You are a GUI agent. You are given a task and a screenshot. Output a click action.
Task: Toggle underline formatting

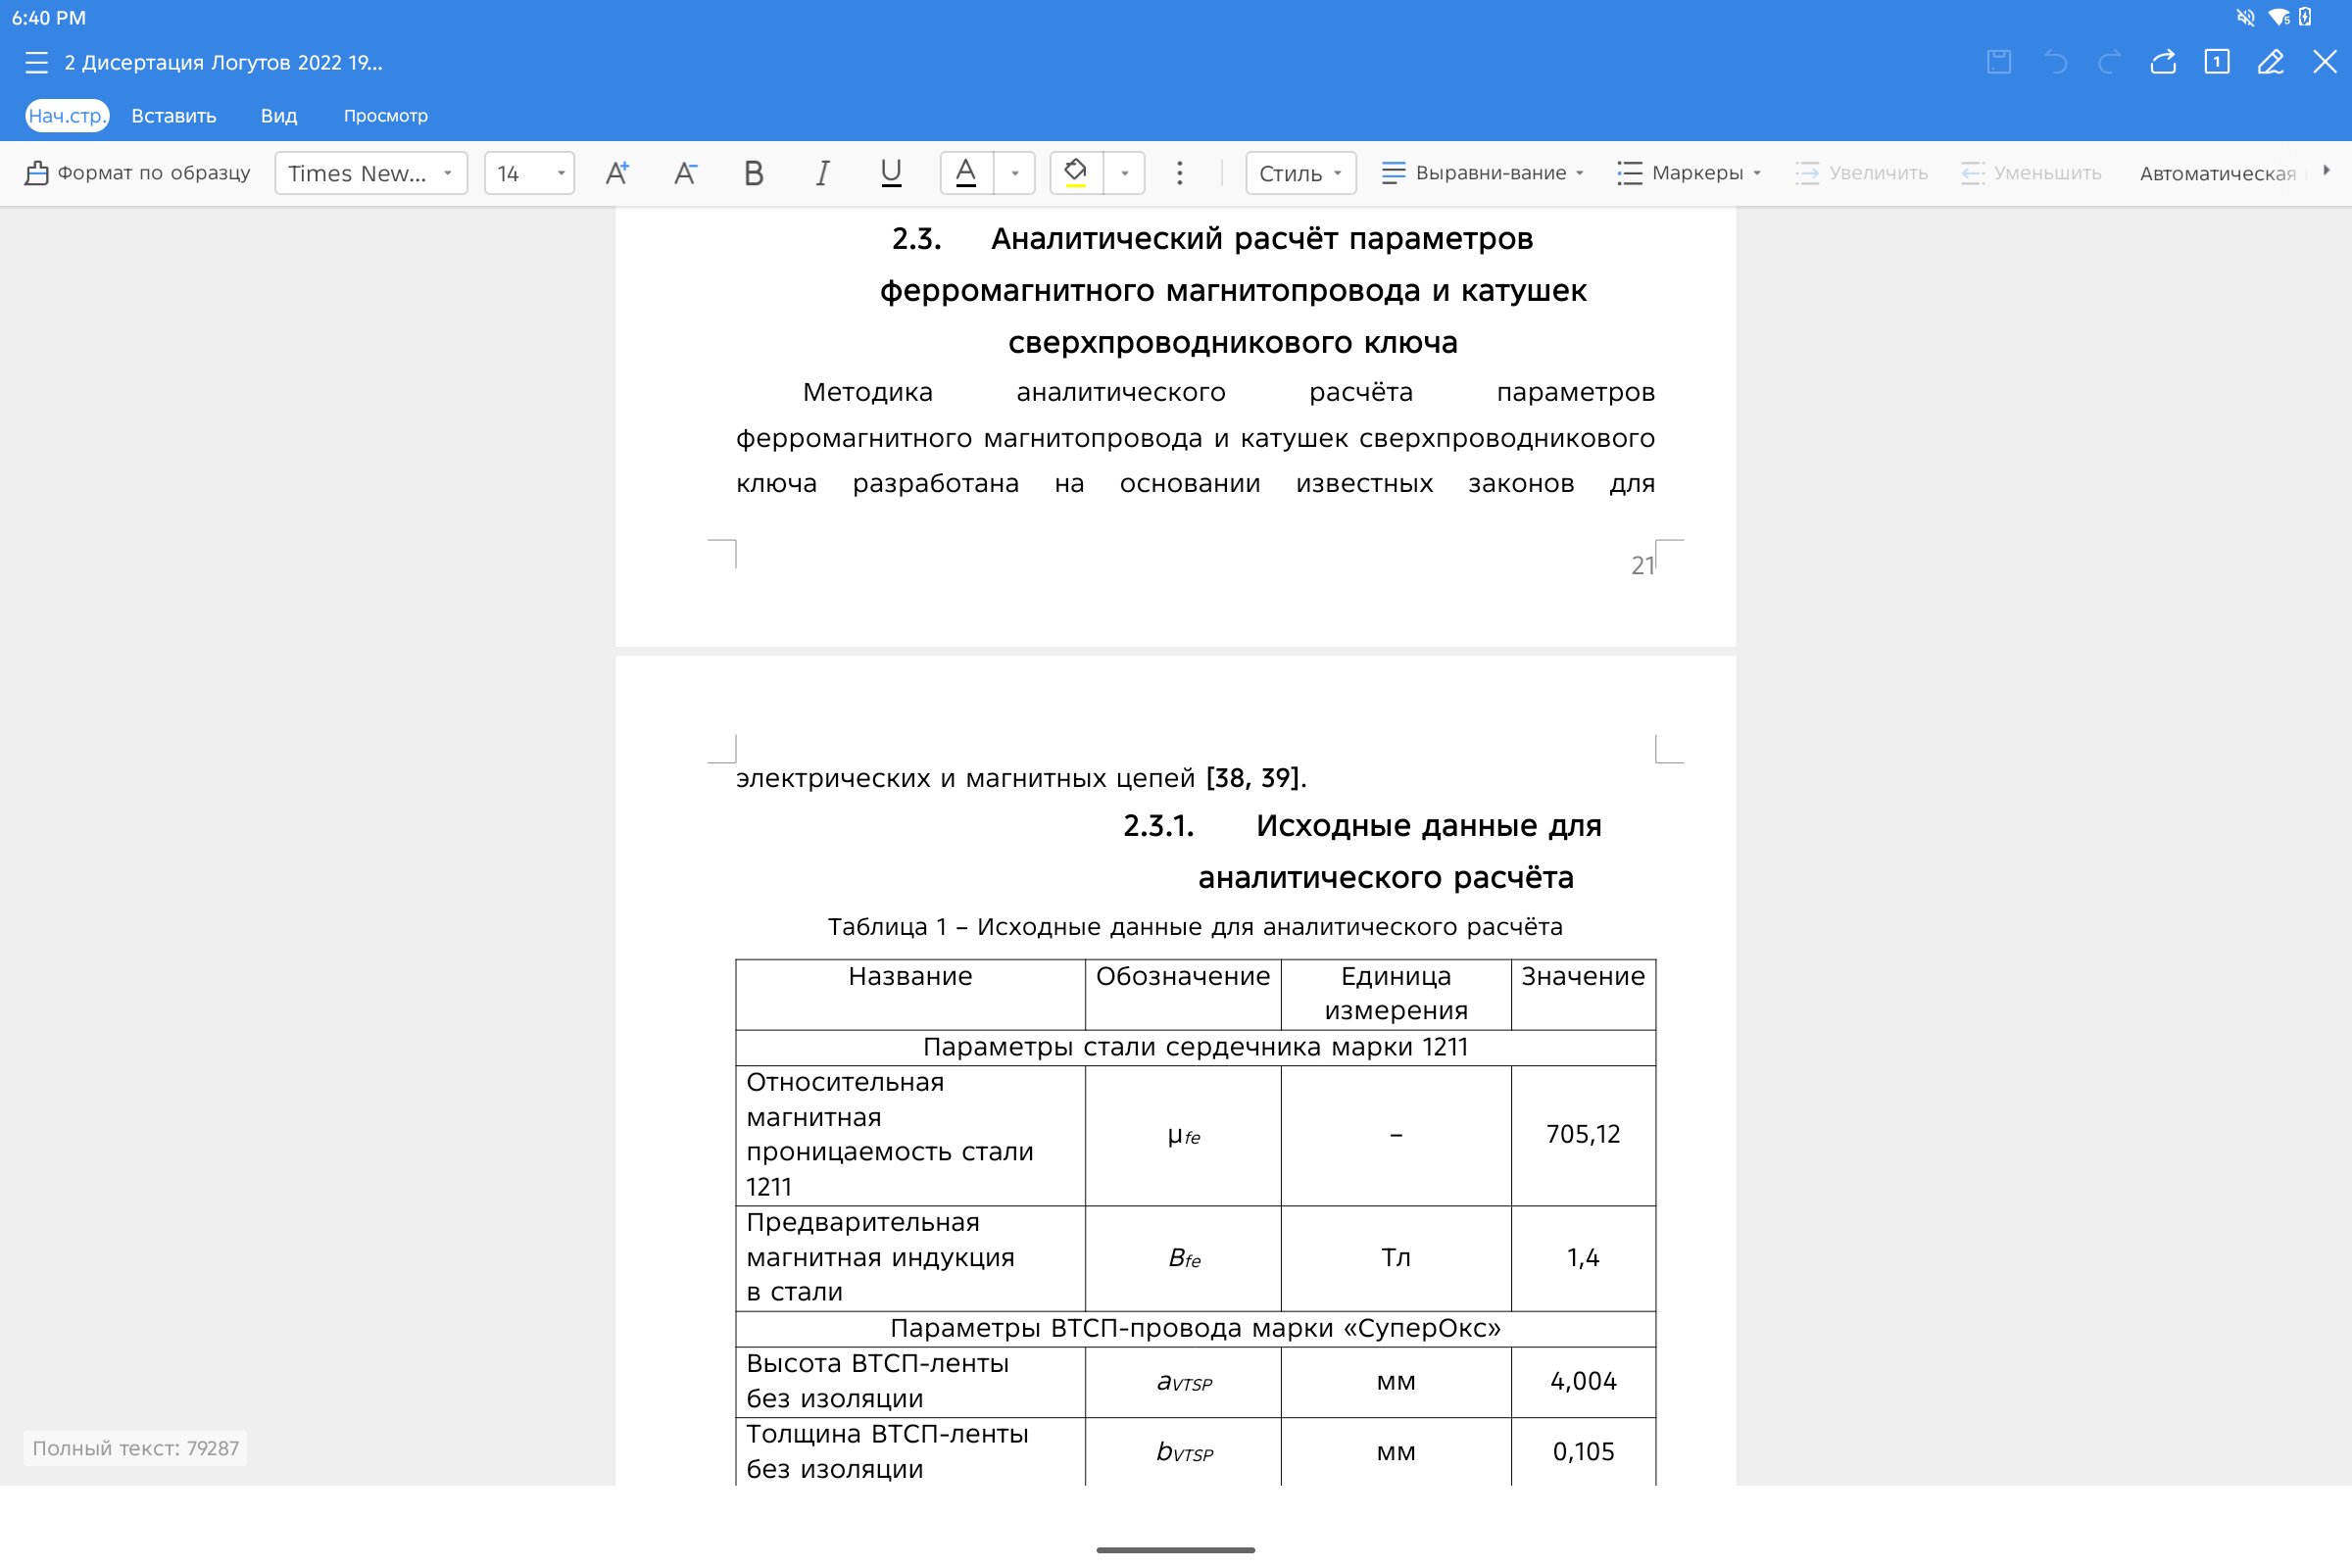coord(890,173)
